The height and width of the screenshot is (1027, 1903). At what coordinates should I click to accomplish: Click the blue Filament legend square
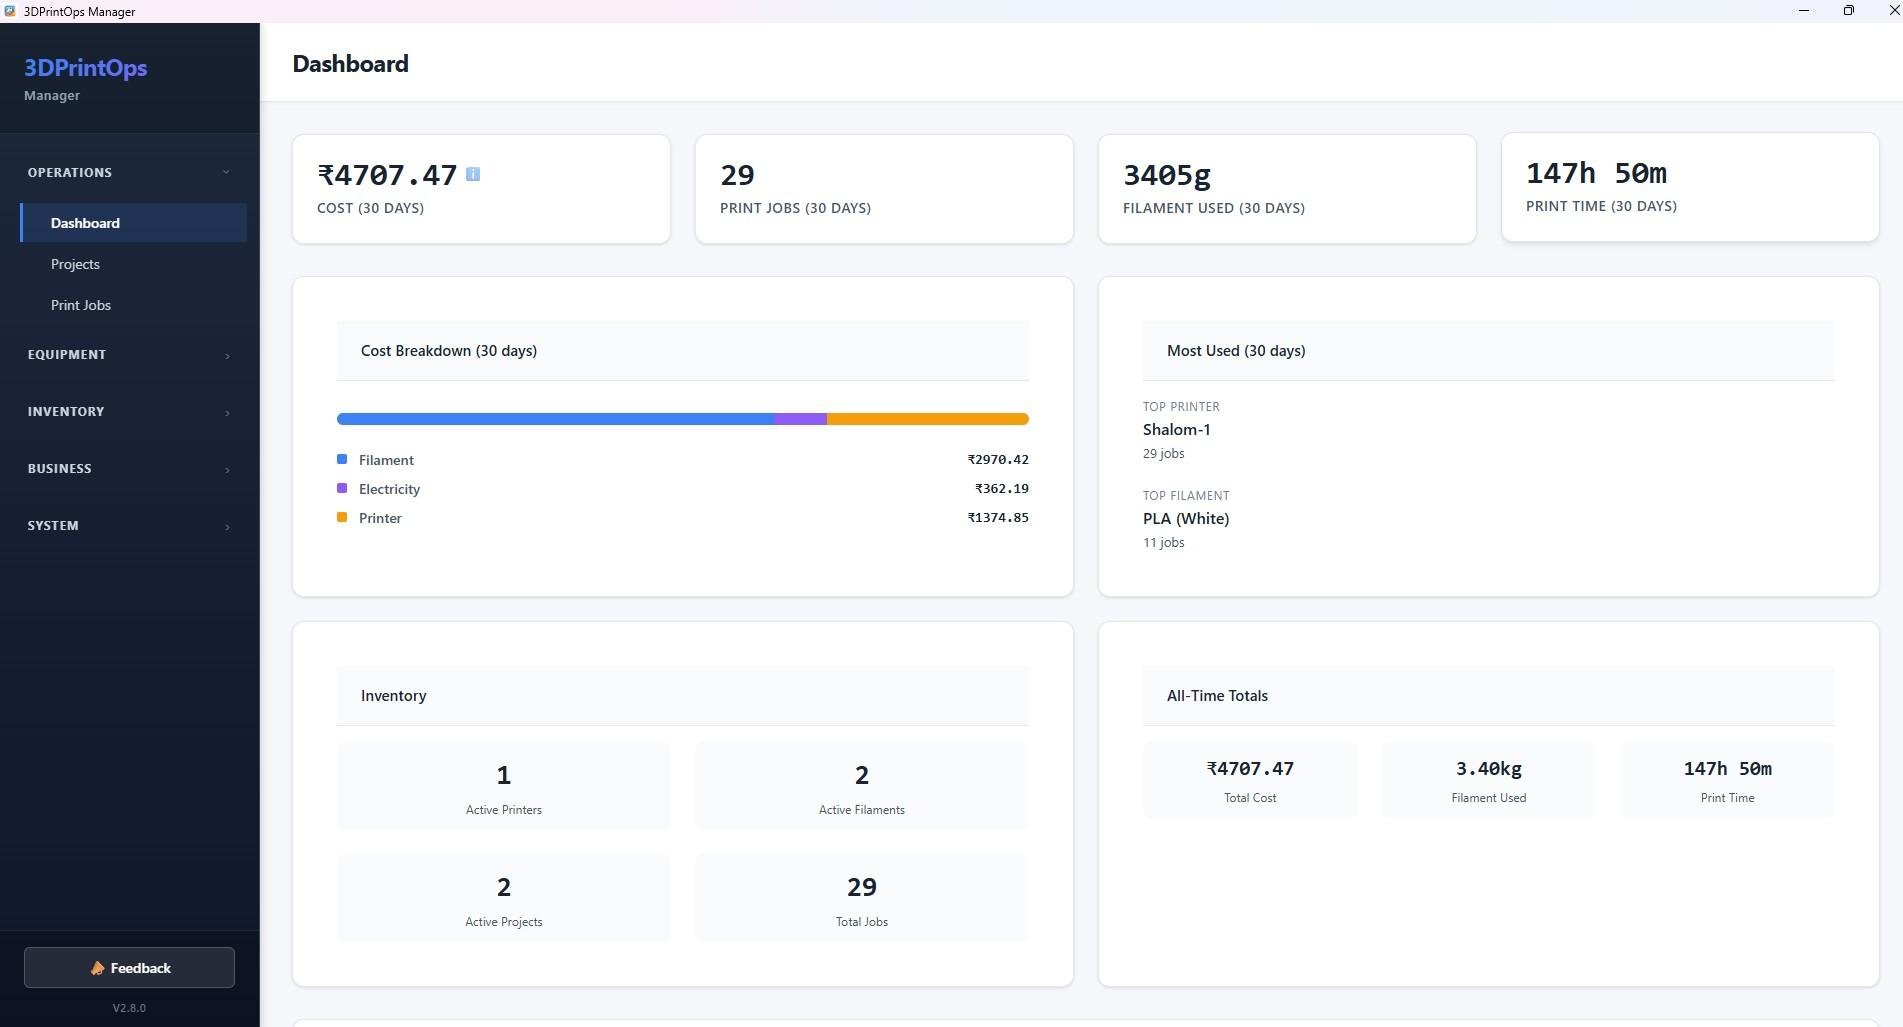(x=342, y=459)
